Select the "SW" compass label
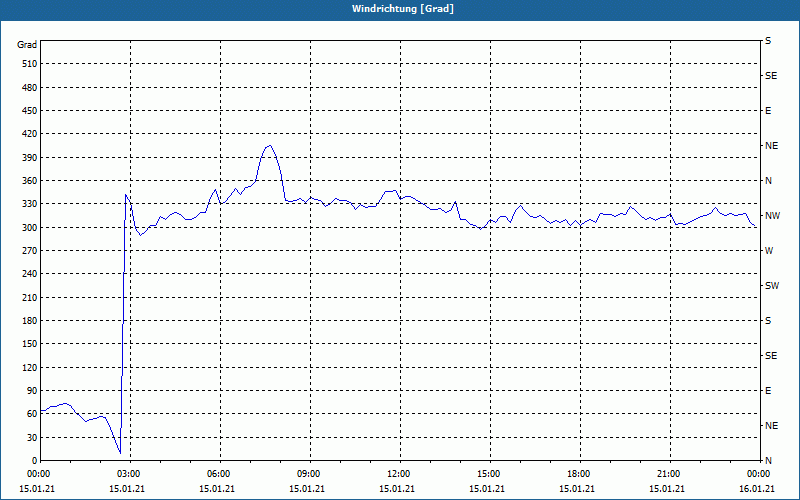 point(772,286)
